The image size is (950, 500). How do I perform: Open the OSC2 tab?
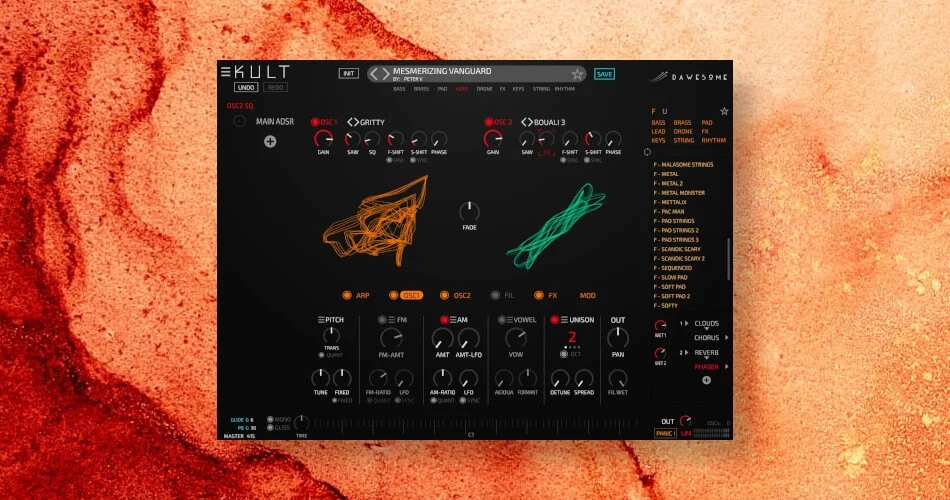click(x=462, y=295)
